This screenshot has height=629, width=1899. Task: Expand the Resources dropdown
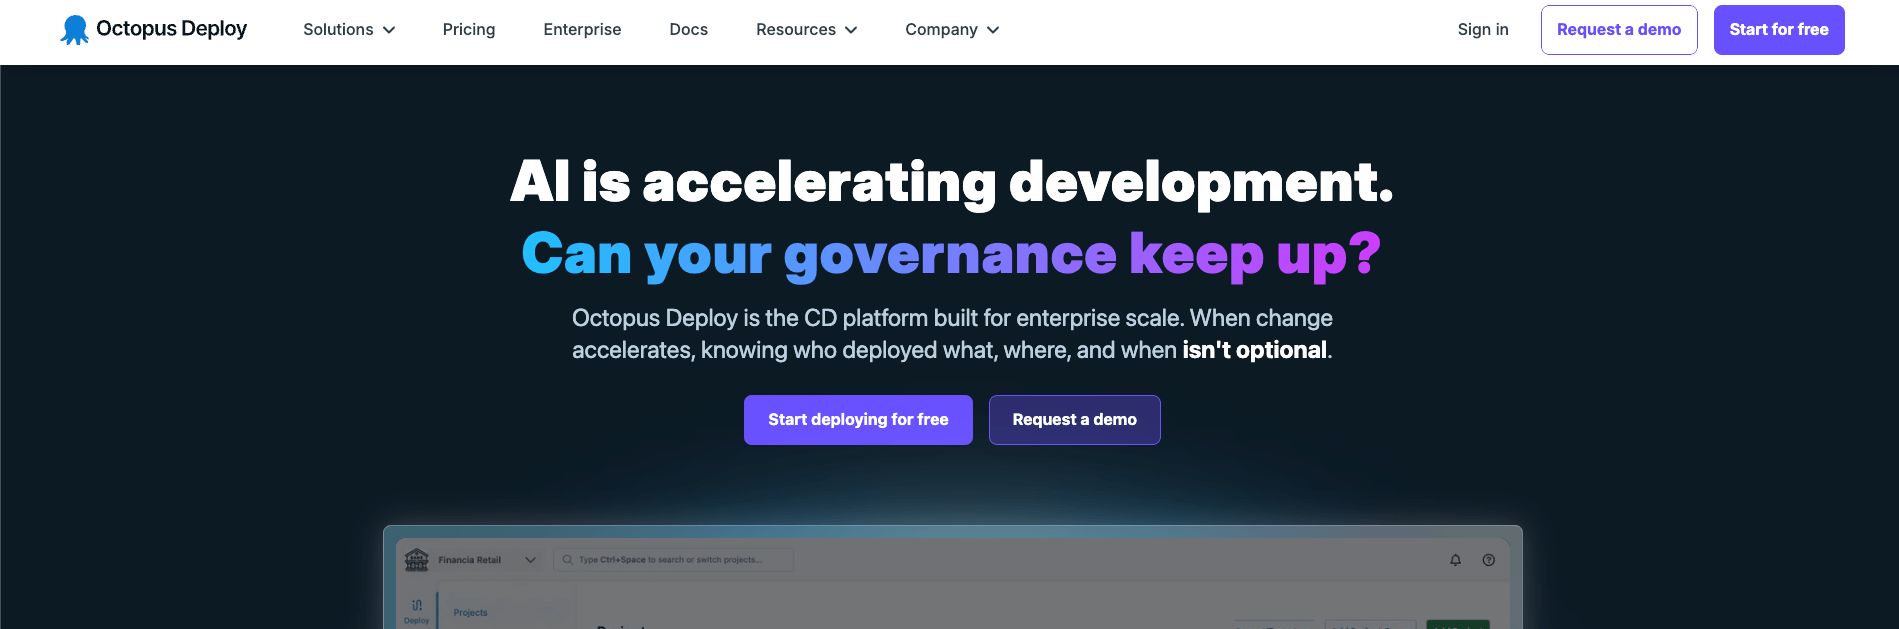coord(806,30)
